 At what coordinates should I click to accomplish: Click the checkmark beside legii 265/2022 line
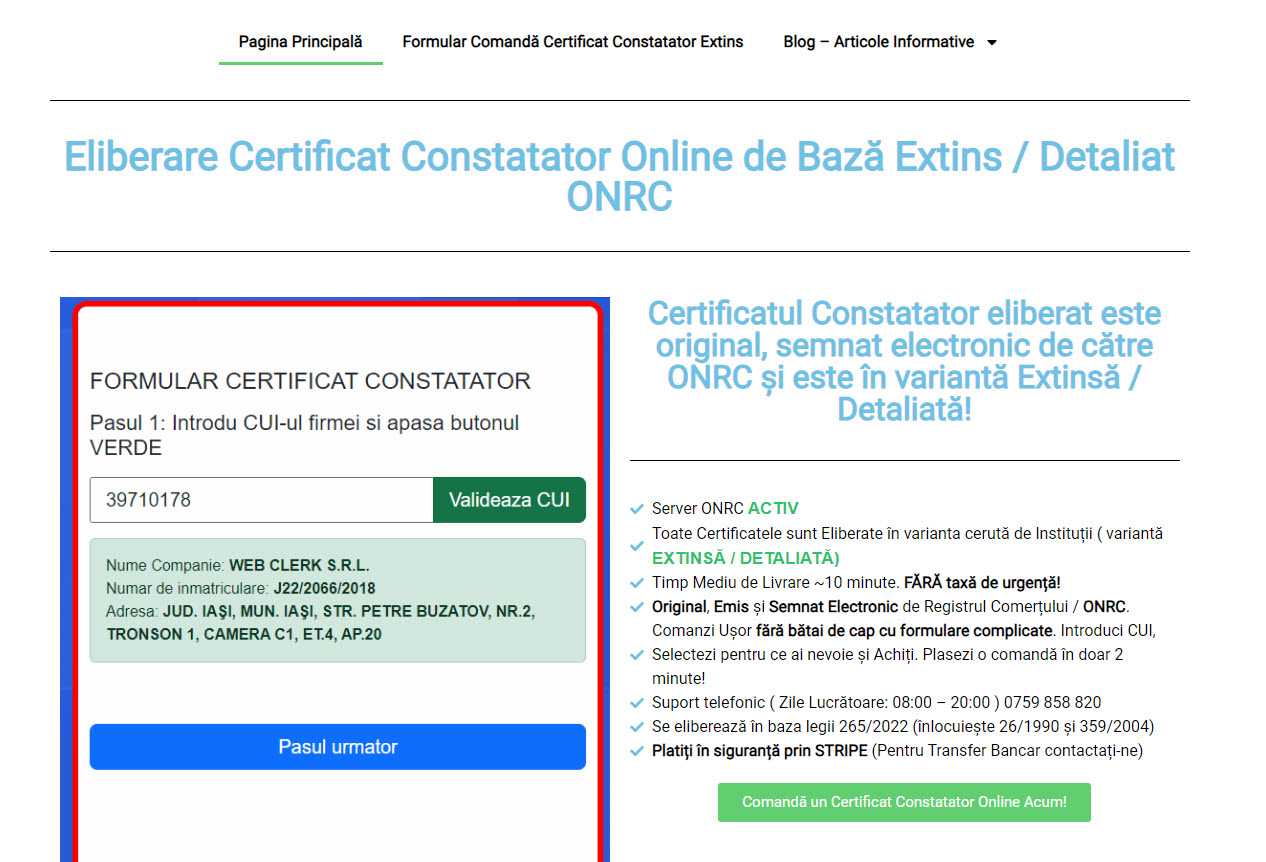click(x=637, y=726)
